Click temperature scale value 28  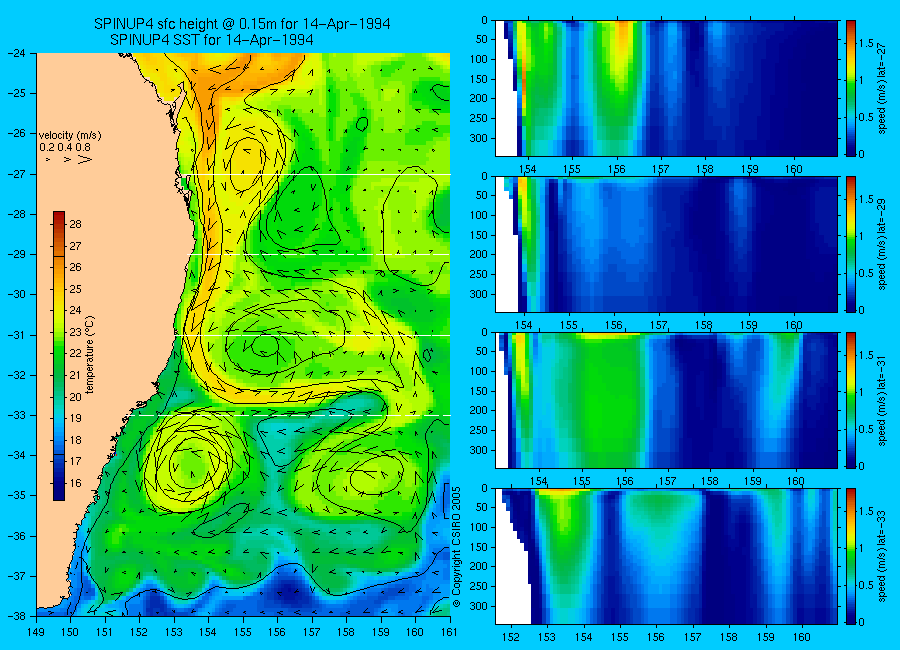[x=75, y=224]
